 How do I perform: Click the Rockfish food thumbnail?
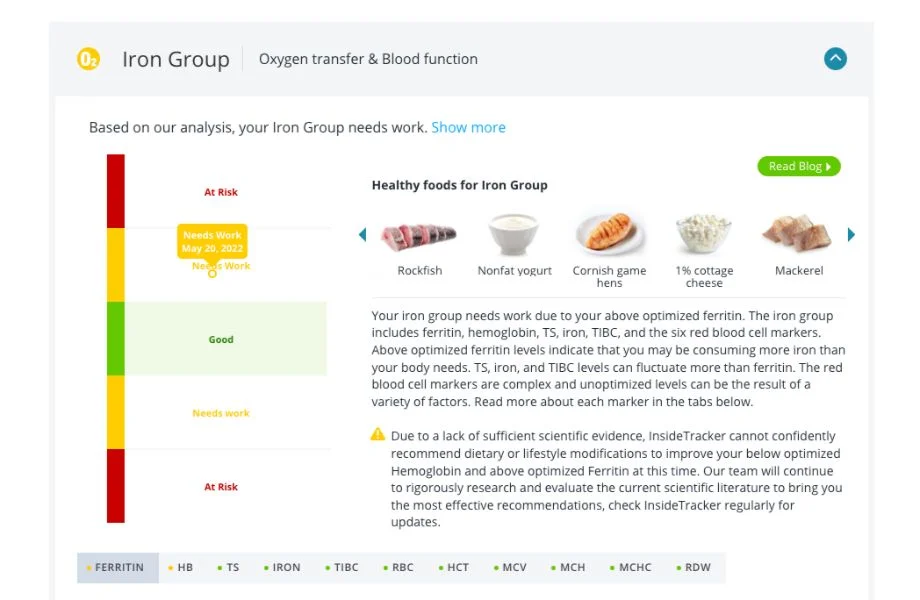click(419, 234)
